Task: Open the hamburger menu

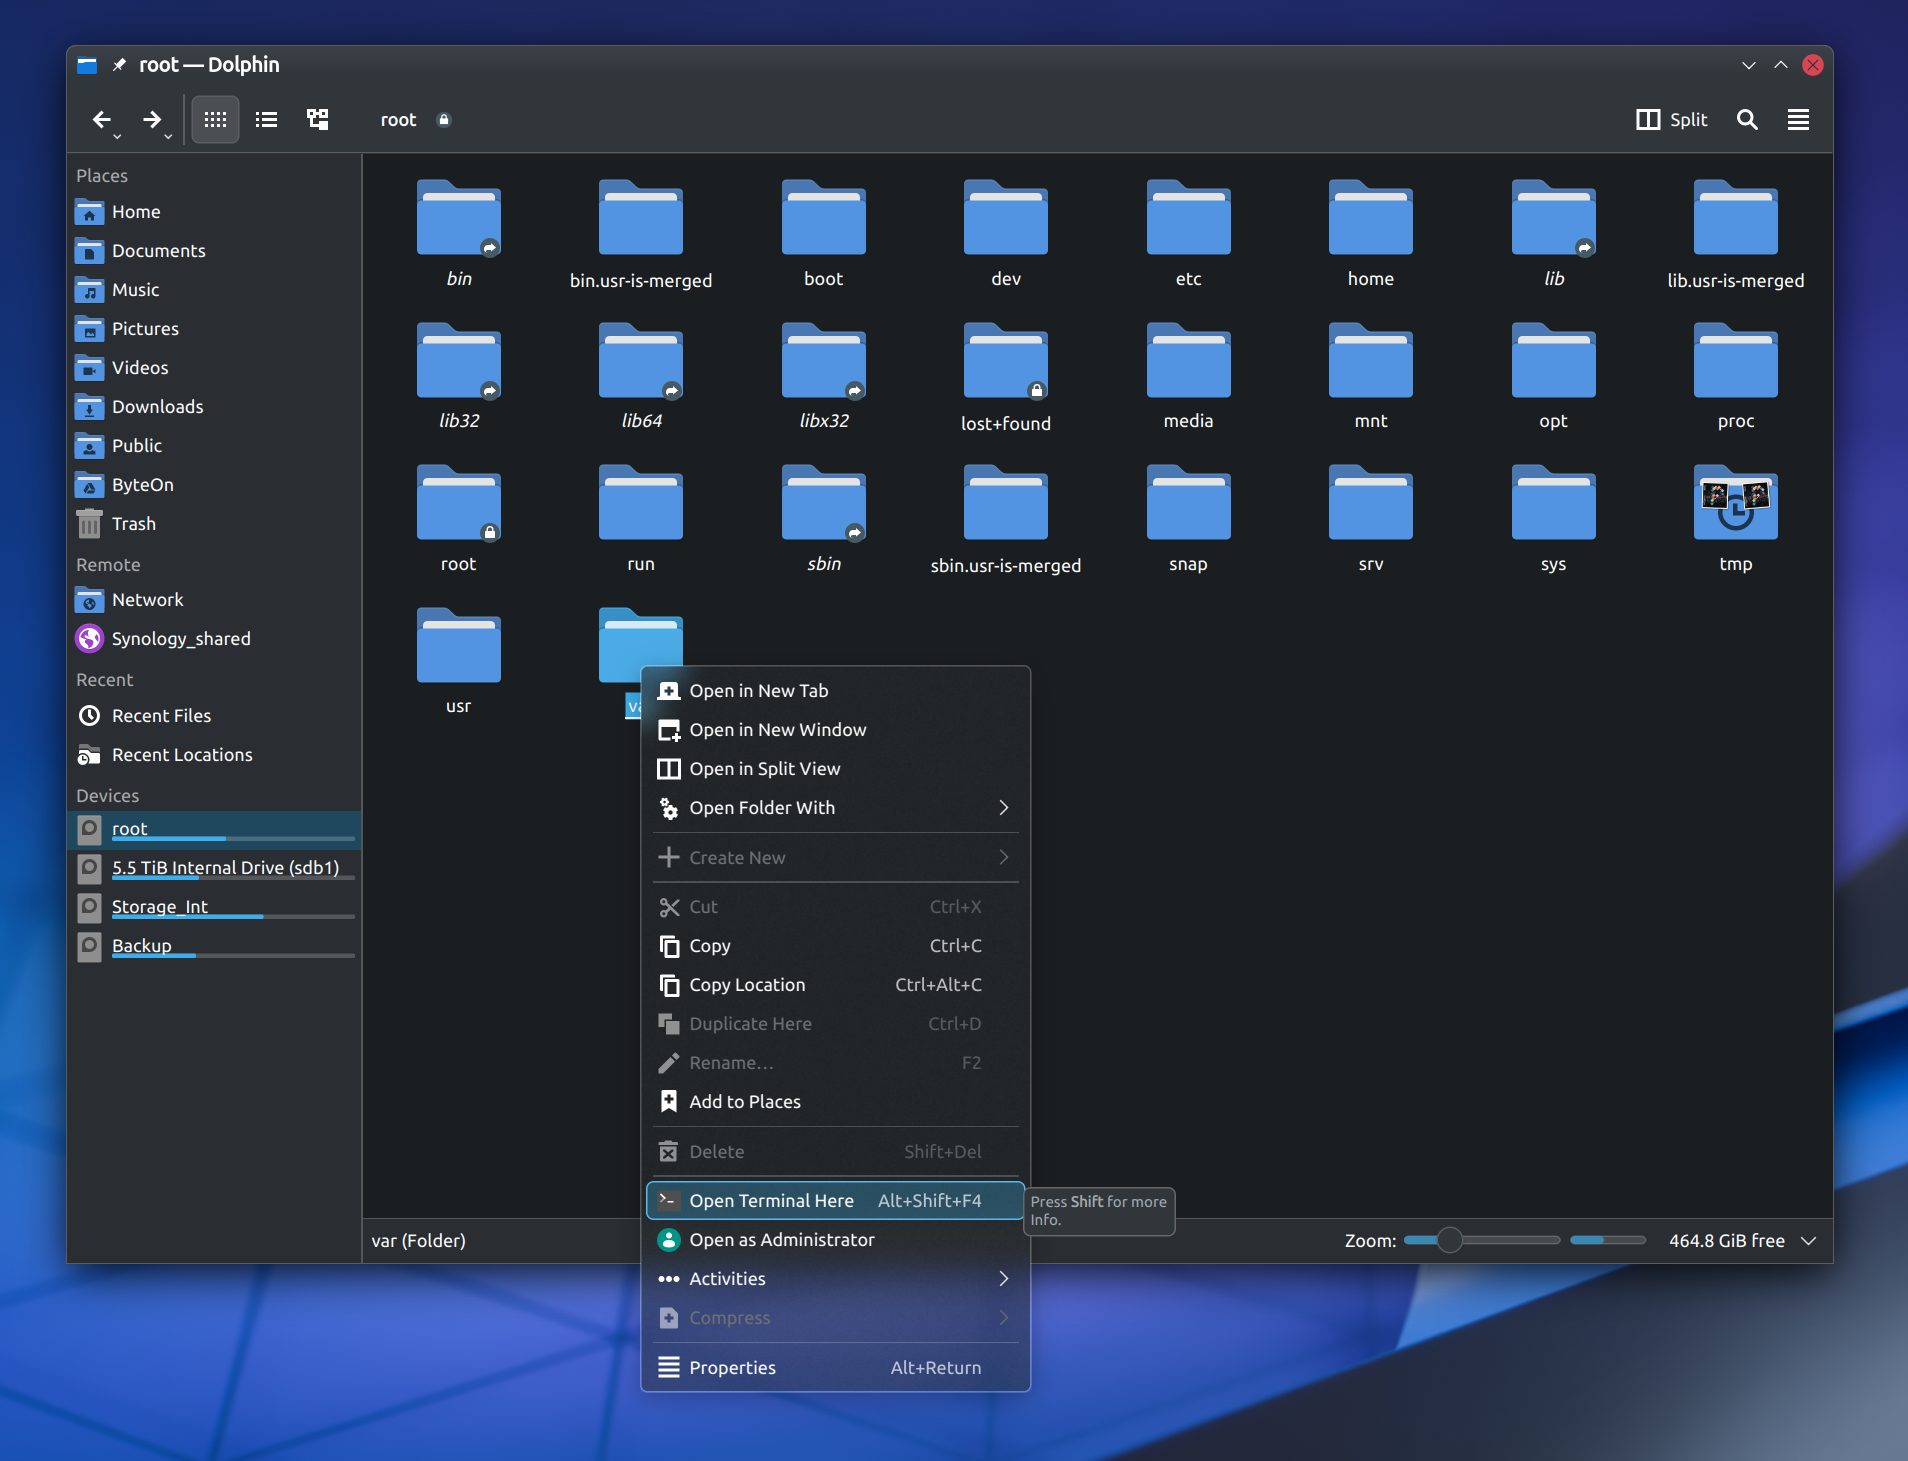Action: tap(1797, 120)
